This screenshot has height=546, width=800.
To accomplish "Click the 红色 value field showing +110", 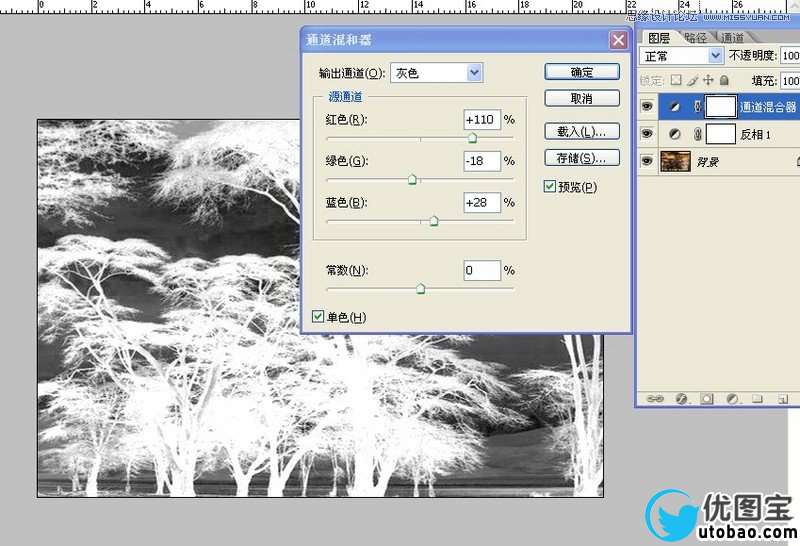I will click(482, 120).
